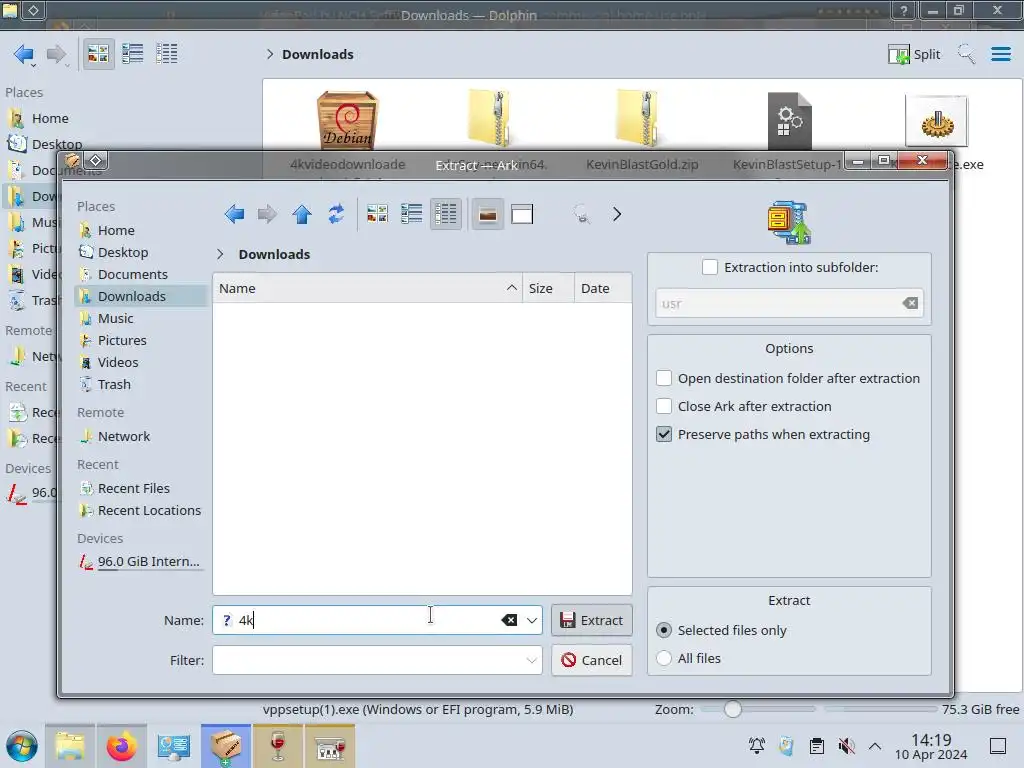Expand hidden system tray icons
The height and width of the screenshot is (768, 1024).
coord(875,746)
